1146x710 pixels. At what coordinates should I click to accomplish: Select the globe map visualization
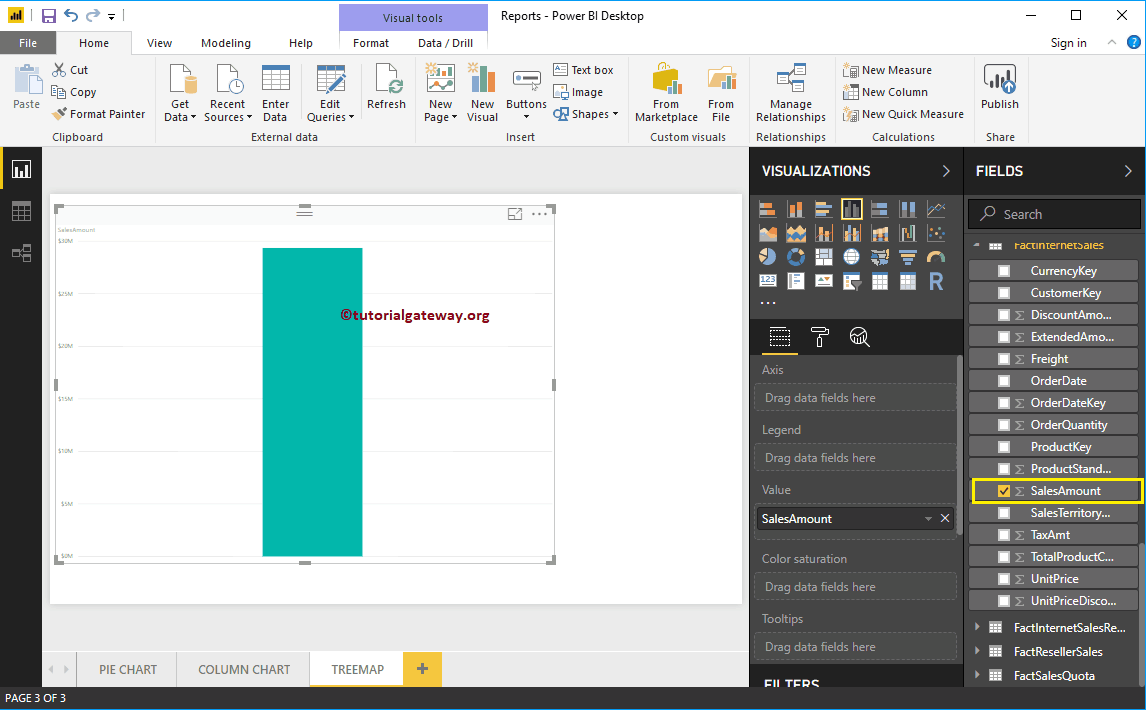851,257
